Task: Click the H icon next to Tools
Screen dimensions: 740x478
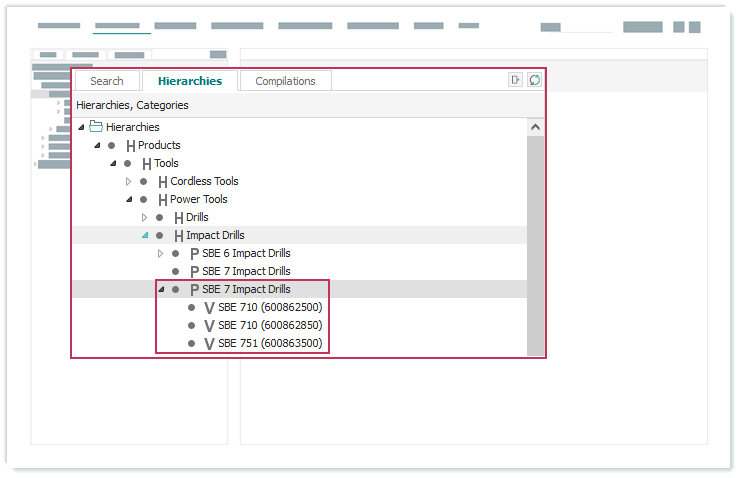Action: (147, 164)
